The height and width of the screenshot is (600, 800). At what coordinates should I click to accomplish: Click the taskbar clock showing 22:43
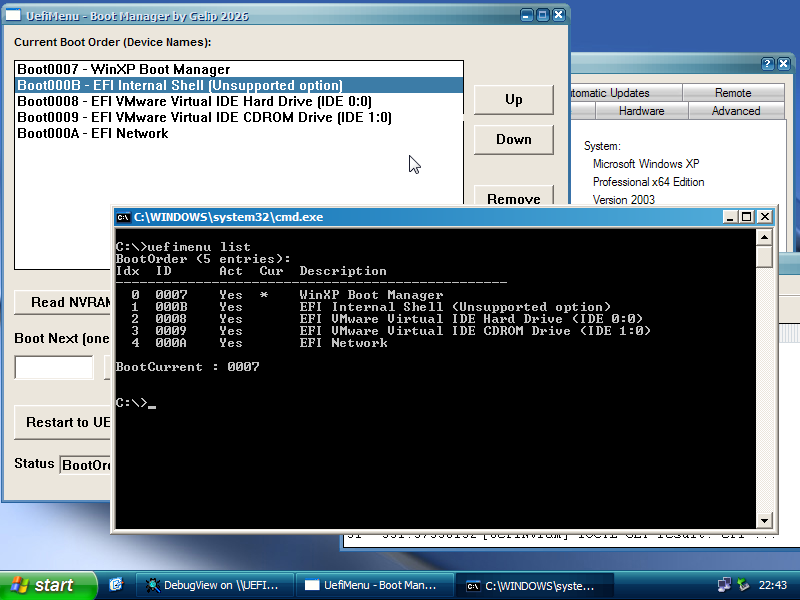pos(772,585)
